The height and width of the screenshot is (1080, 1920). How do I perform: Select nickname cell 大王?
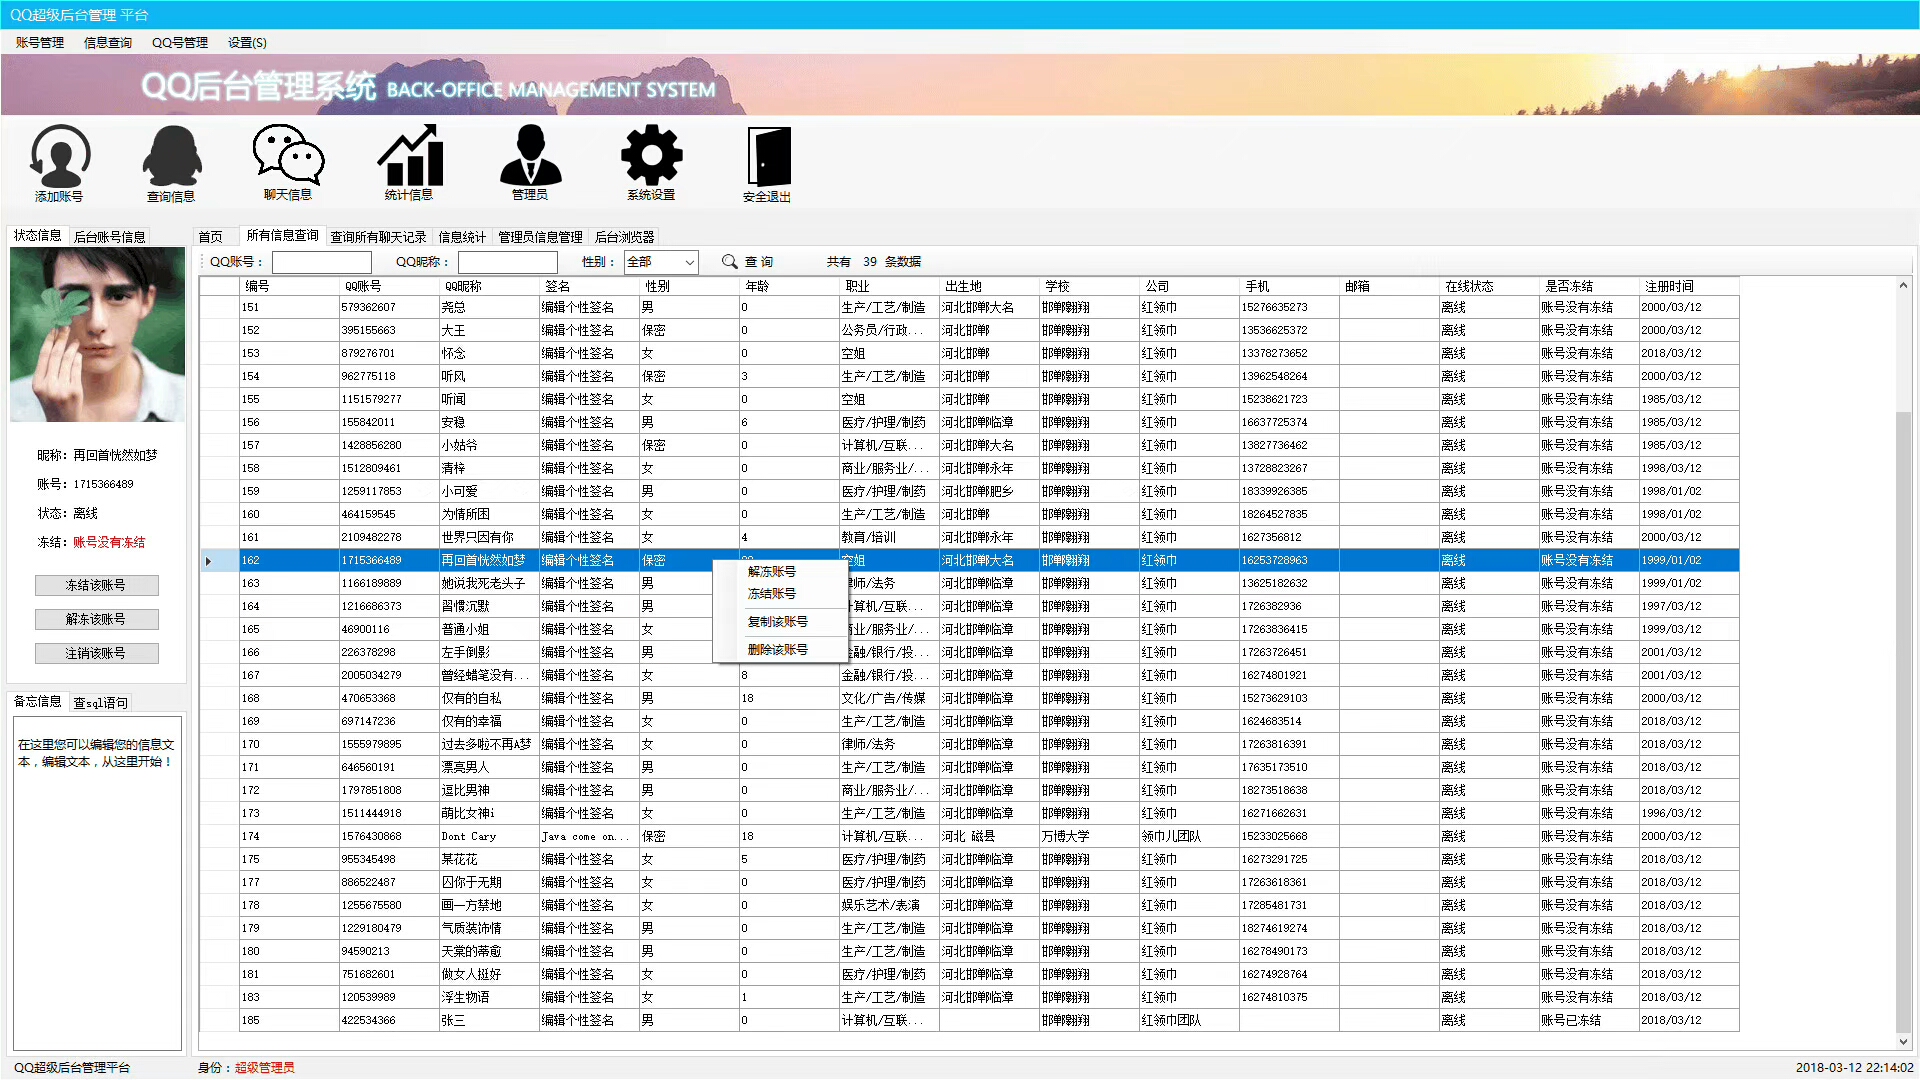[490, 331]
